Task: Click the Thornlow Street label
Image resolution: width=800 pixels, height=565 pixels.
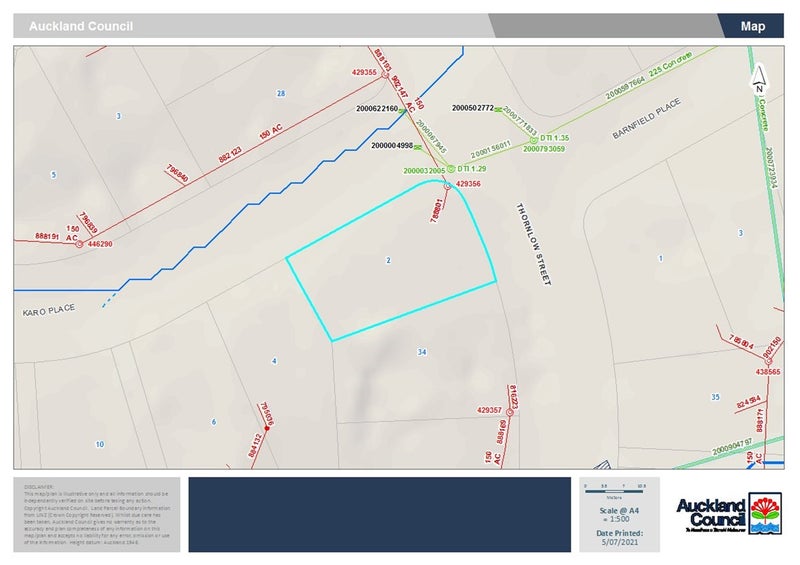Action: tap(532, 245)
